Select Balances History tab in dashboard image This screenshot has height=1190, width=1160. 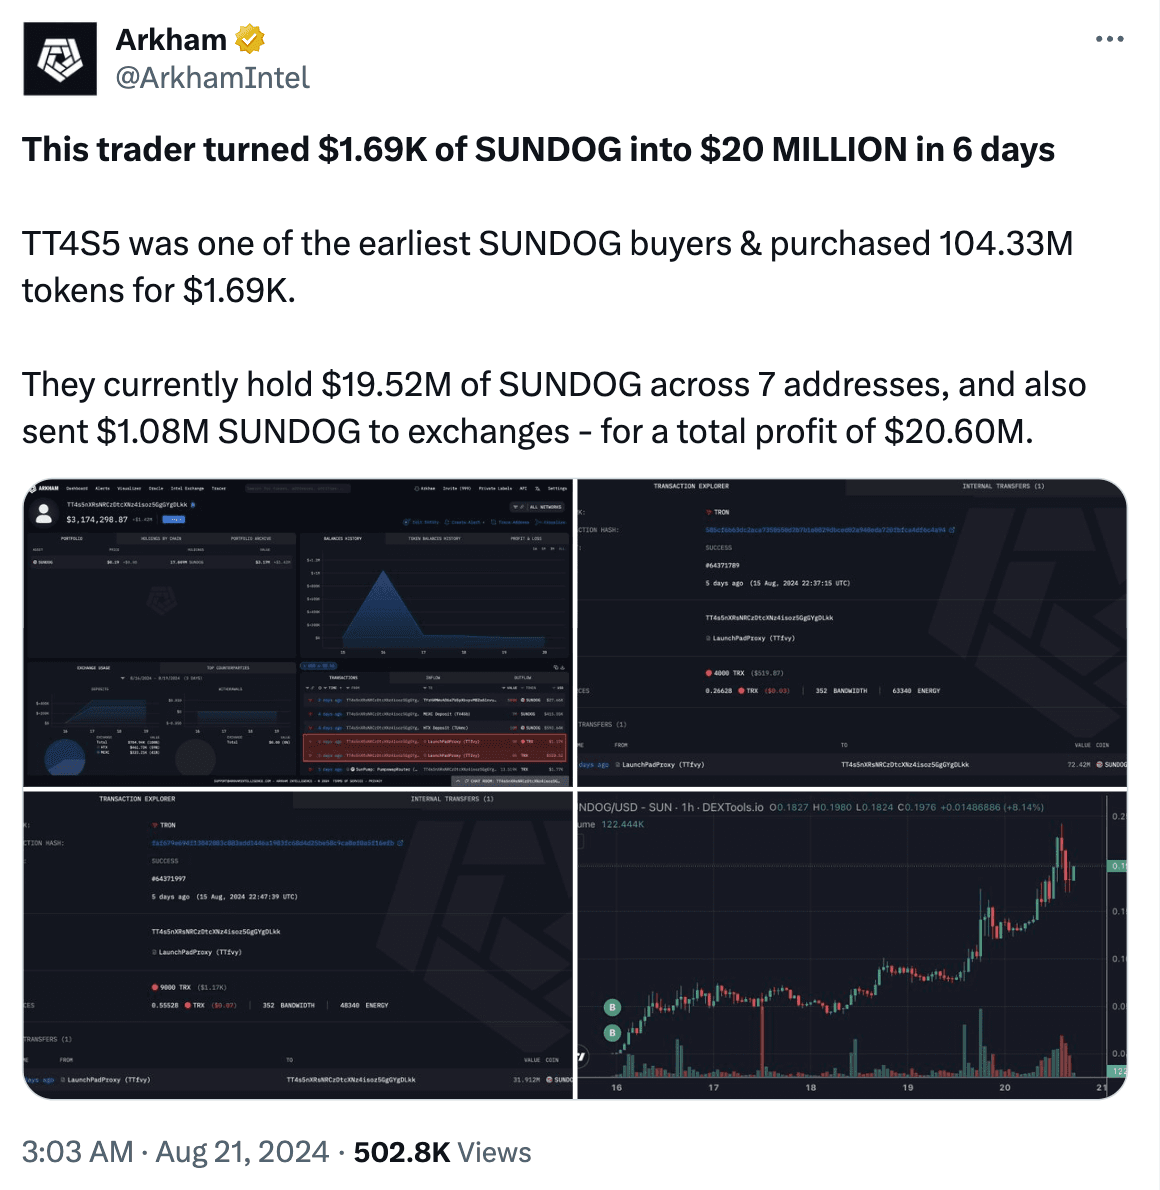click(342, 538)
